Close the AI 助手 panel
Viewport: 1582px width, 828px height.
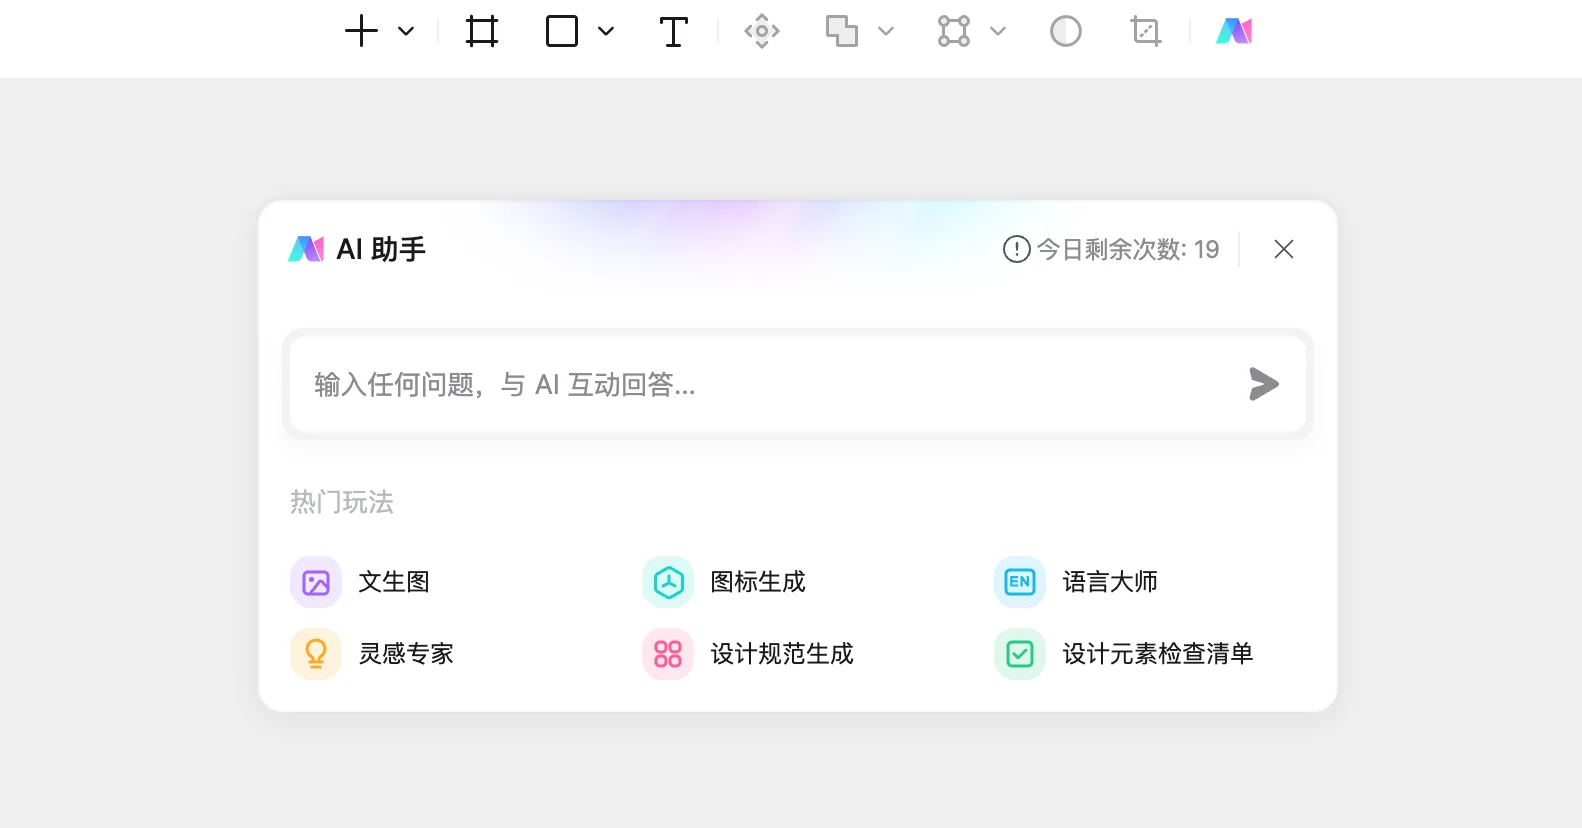click(x=1284, y=249)
